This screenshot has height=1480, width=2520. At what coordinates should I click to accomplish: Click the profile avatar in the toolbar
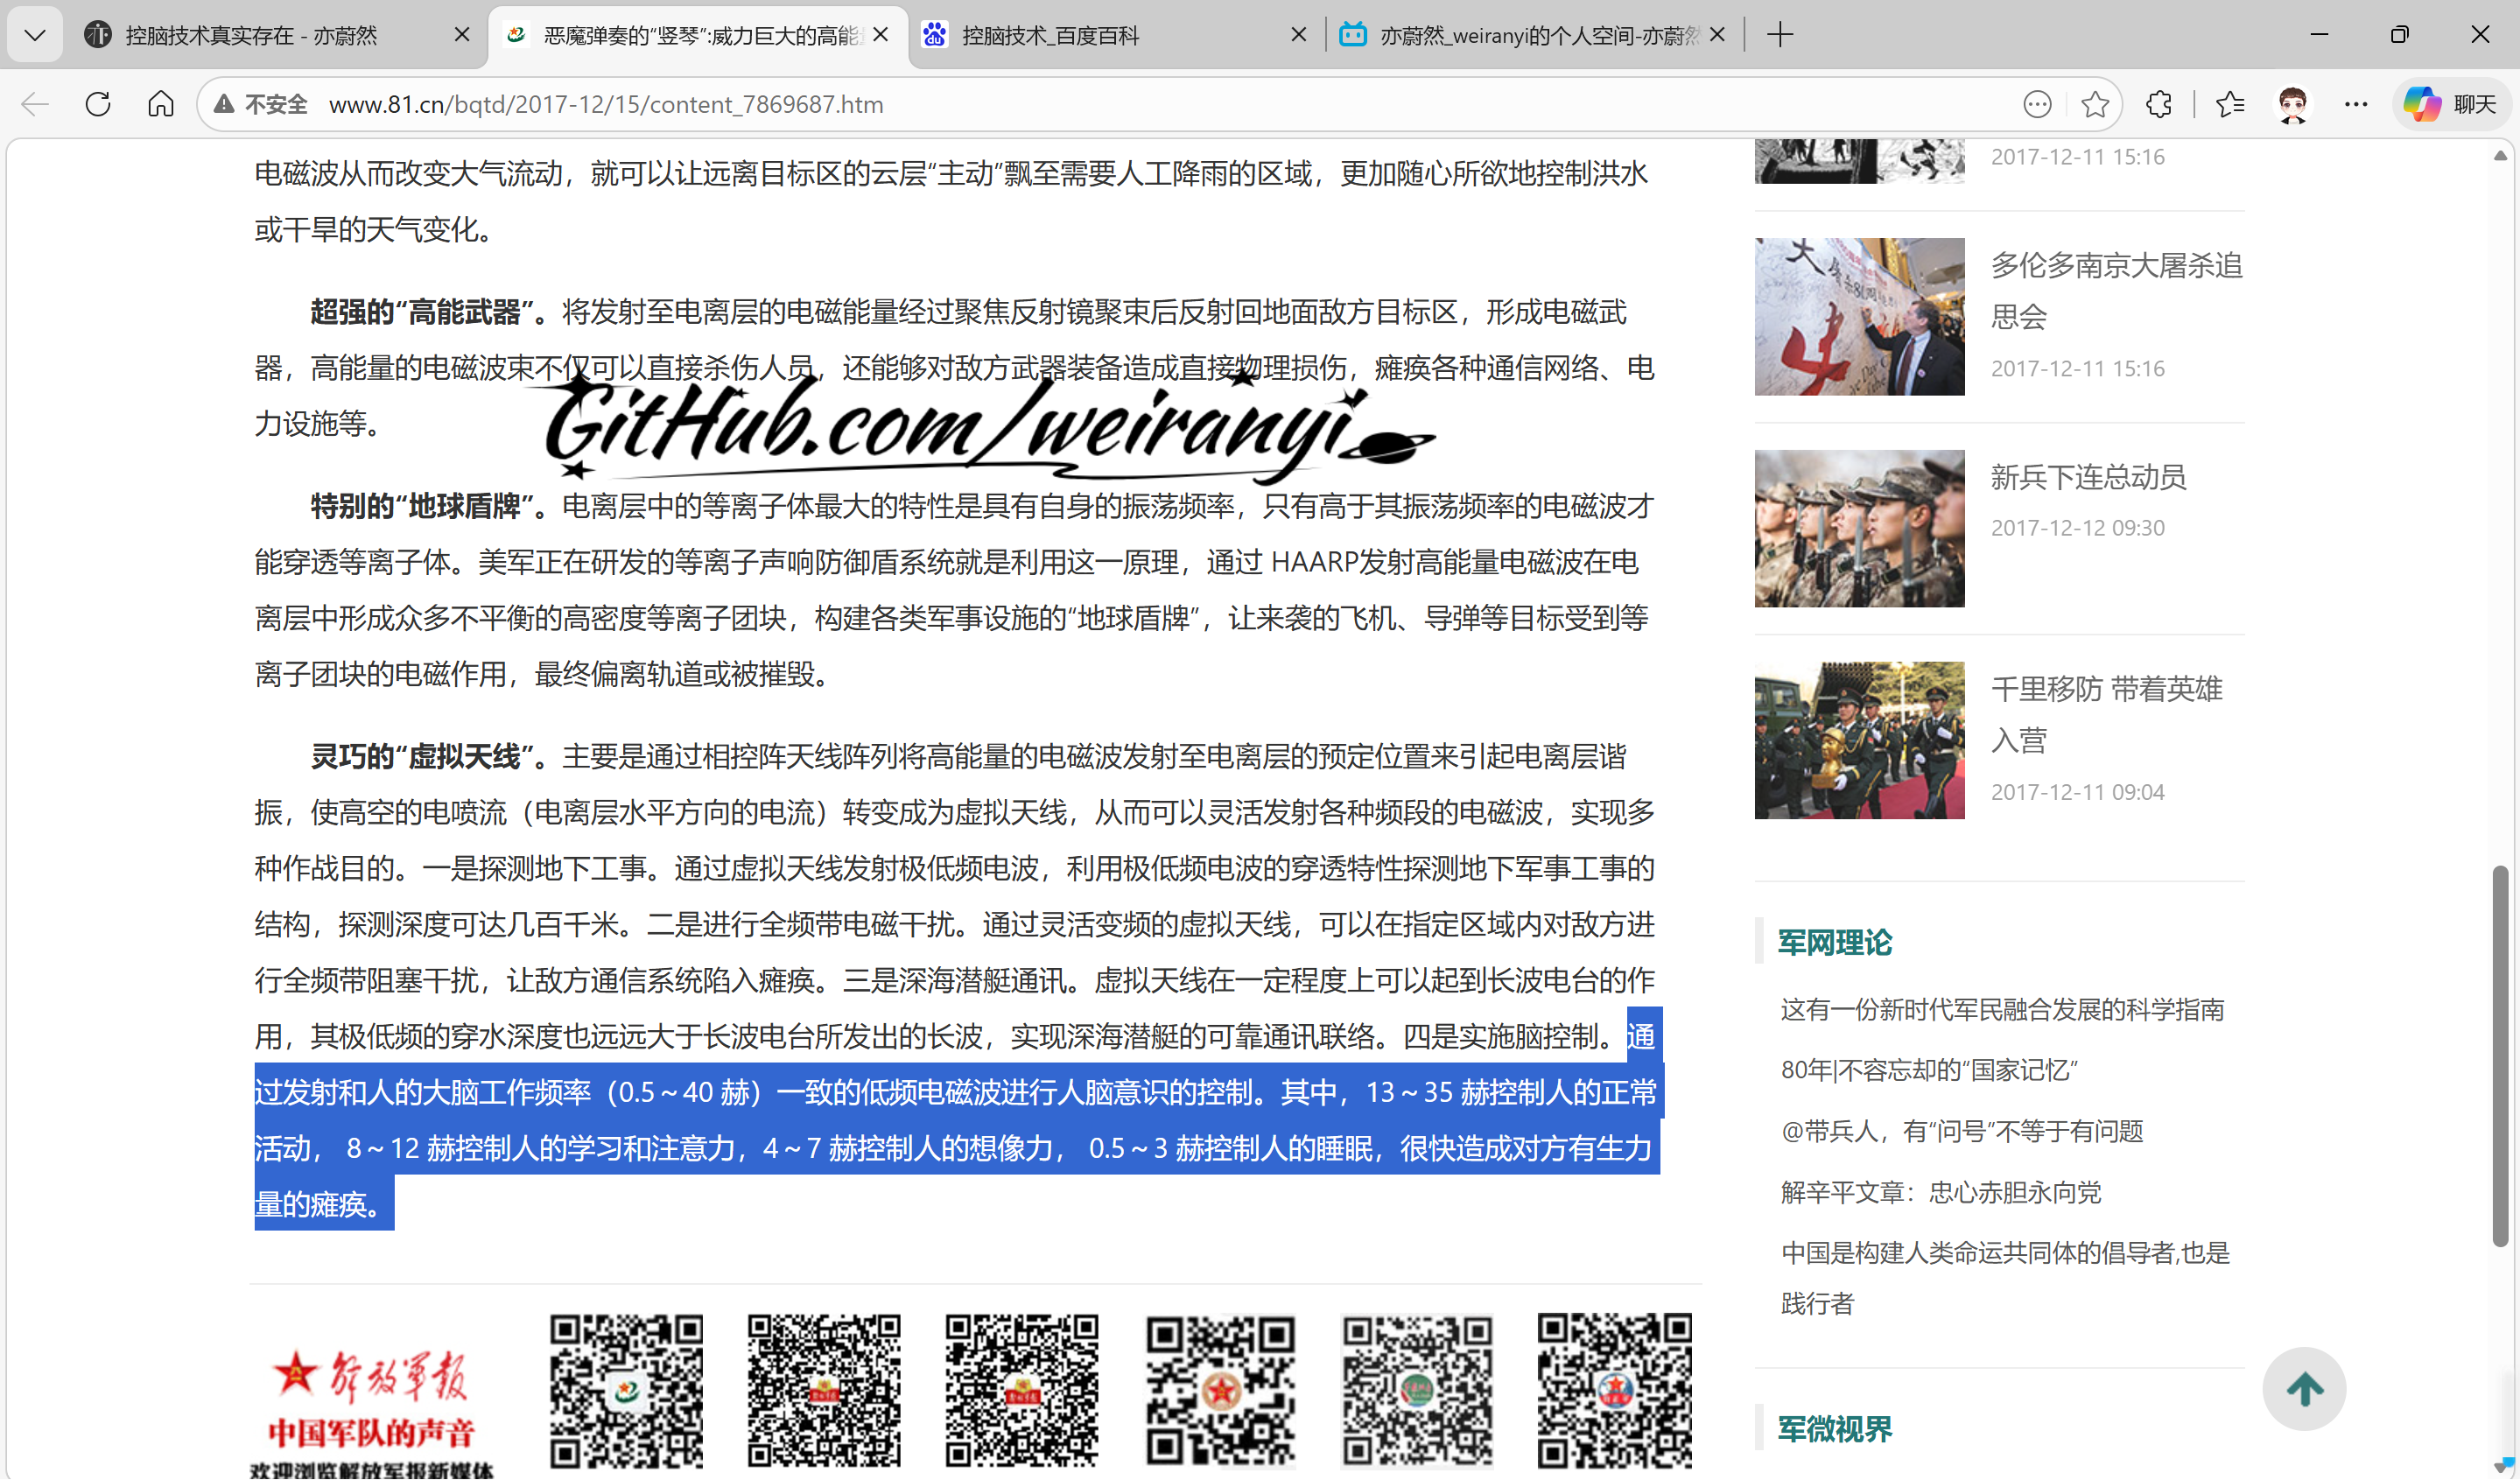coord(2292,103)
